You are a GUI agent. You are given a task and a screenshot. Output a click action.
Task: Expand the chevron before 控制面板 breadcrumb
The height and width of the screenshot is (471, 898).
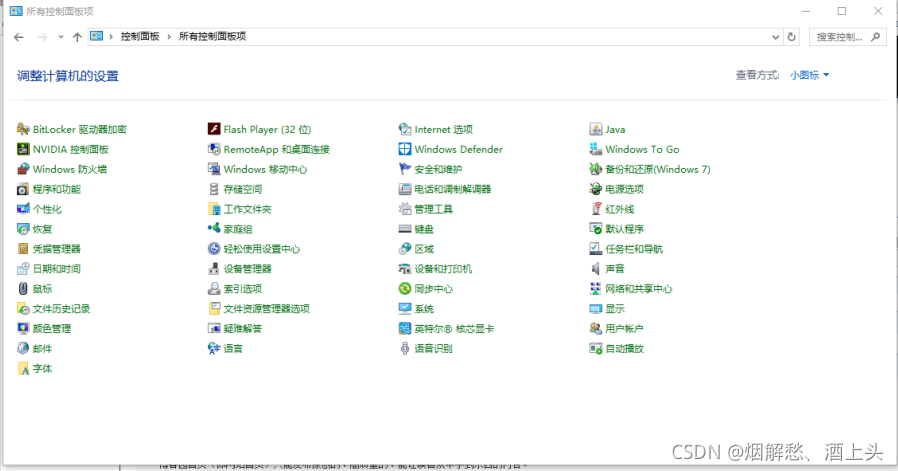click(111, 37)
